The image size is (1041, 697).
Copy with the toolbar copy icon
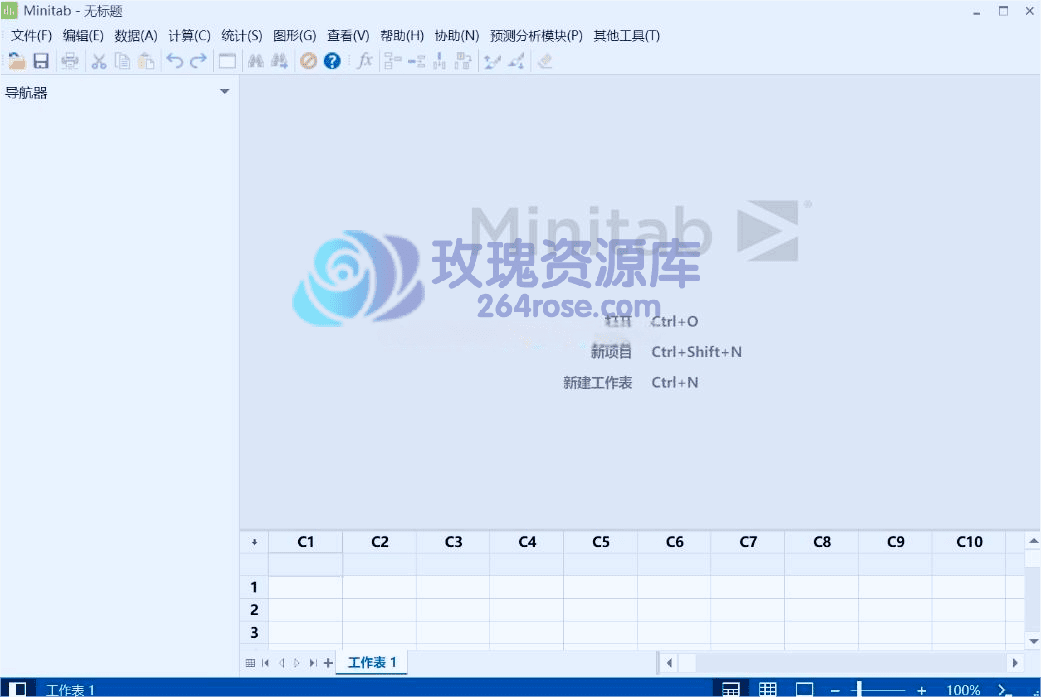[122, 61]
